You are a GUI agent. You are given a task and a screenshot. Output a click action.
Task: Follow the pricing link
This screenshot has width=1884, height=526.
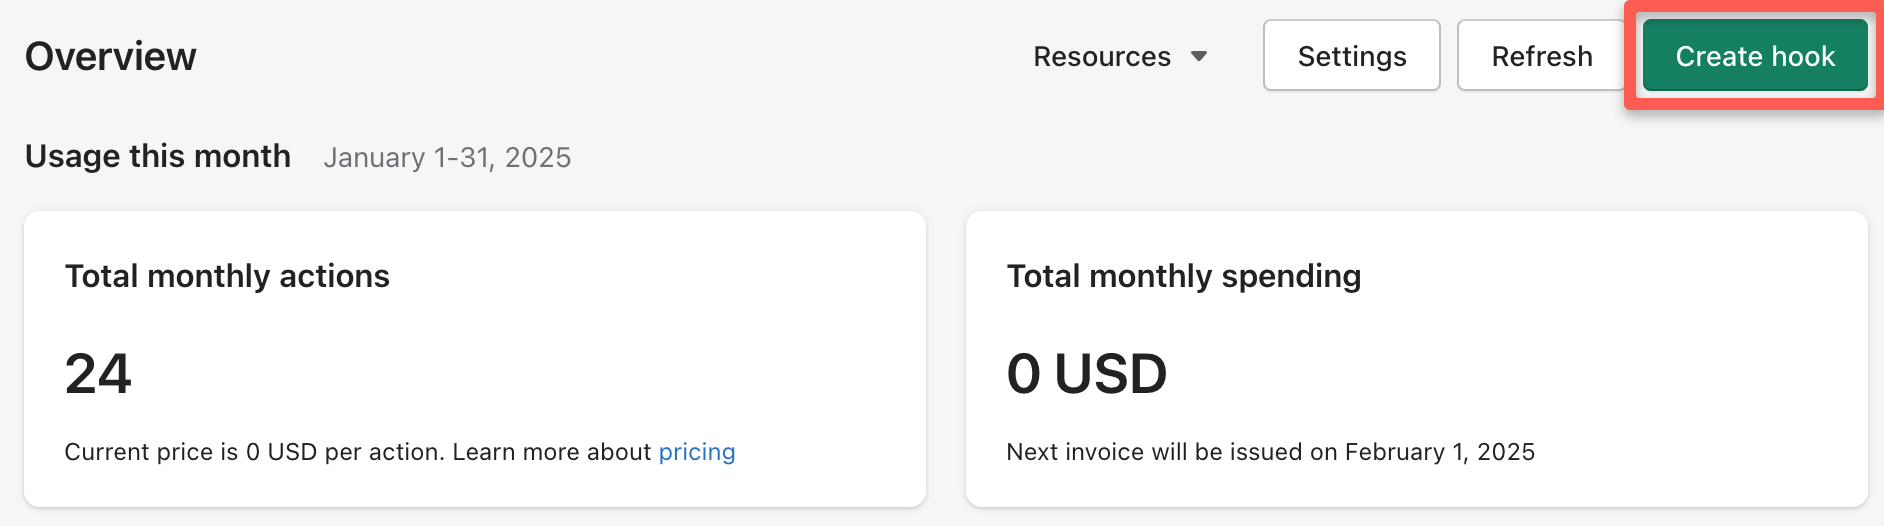click(x=697, y=452)
